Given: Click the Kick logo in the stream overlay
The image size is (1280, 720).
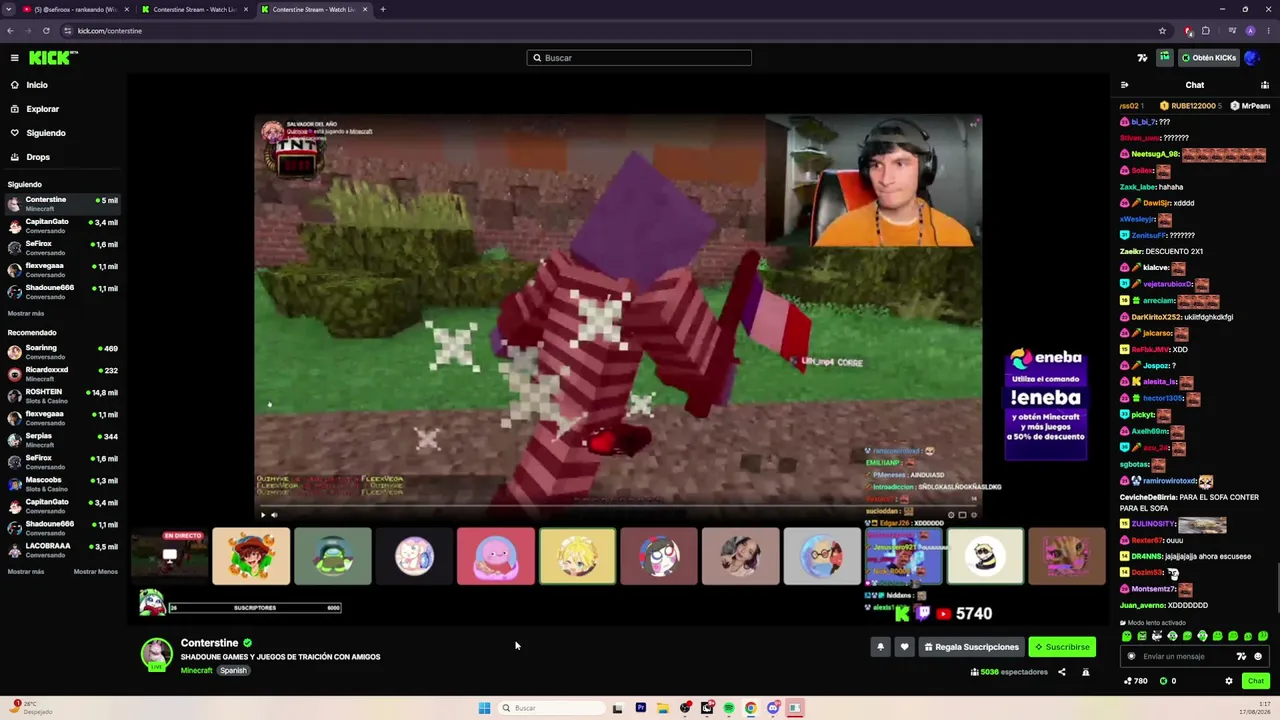Looking at the screenshot, I should click(x=903, y=614).
